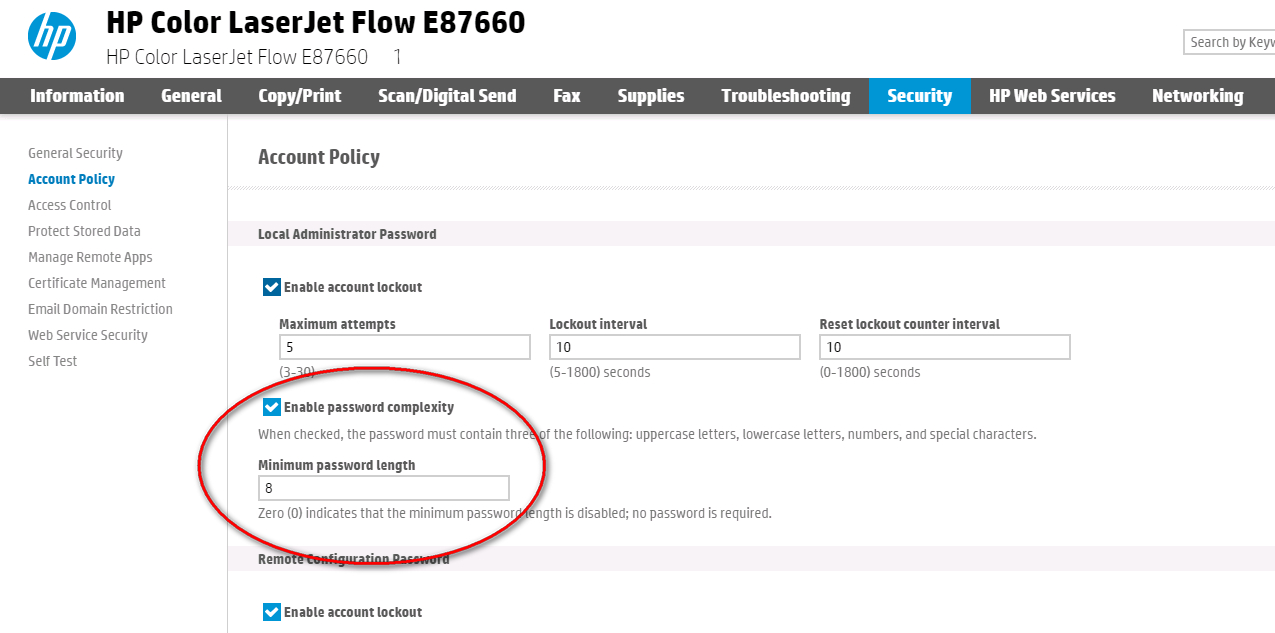Image resolution: width=1275 pixels, height=633 pixels.
Task: Open General Security settings page
Action: pyautogui.click(x=75, y=153)
